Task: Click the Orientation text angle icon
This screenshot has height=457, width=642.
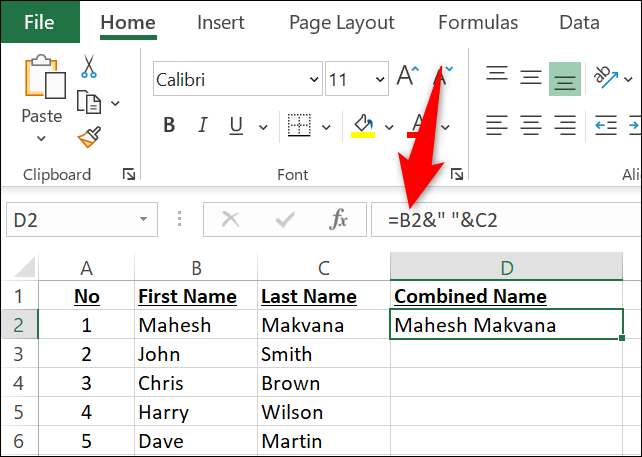Action: pyautogui.click(x=606, y=77)
